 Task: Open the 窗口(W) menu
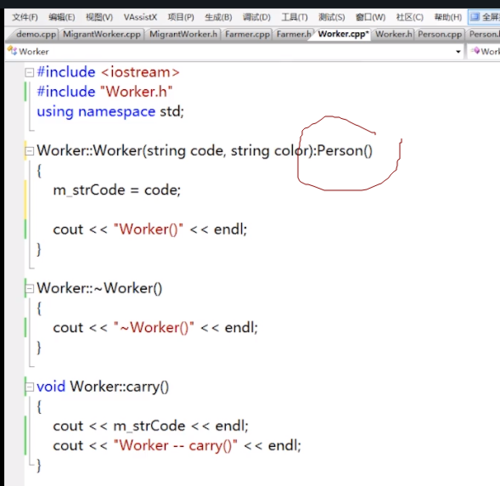[370, 17]
